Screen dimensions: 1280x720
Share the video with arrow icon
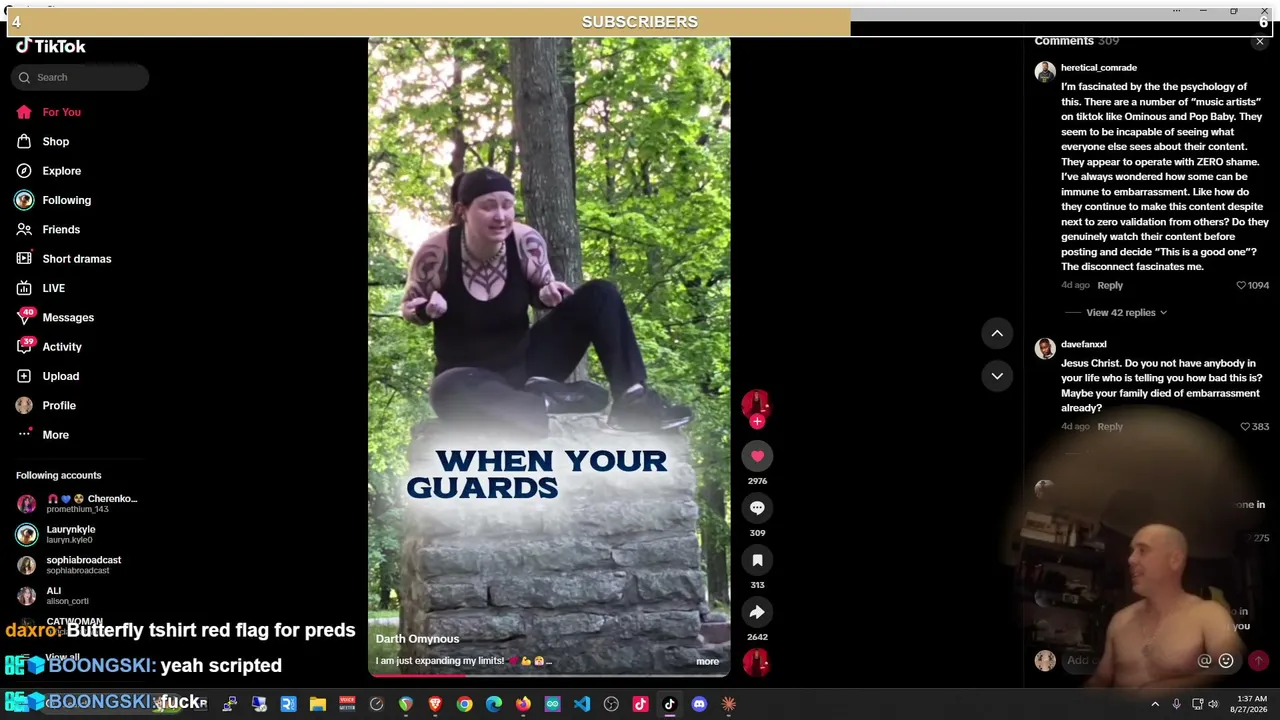[757, 612]
